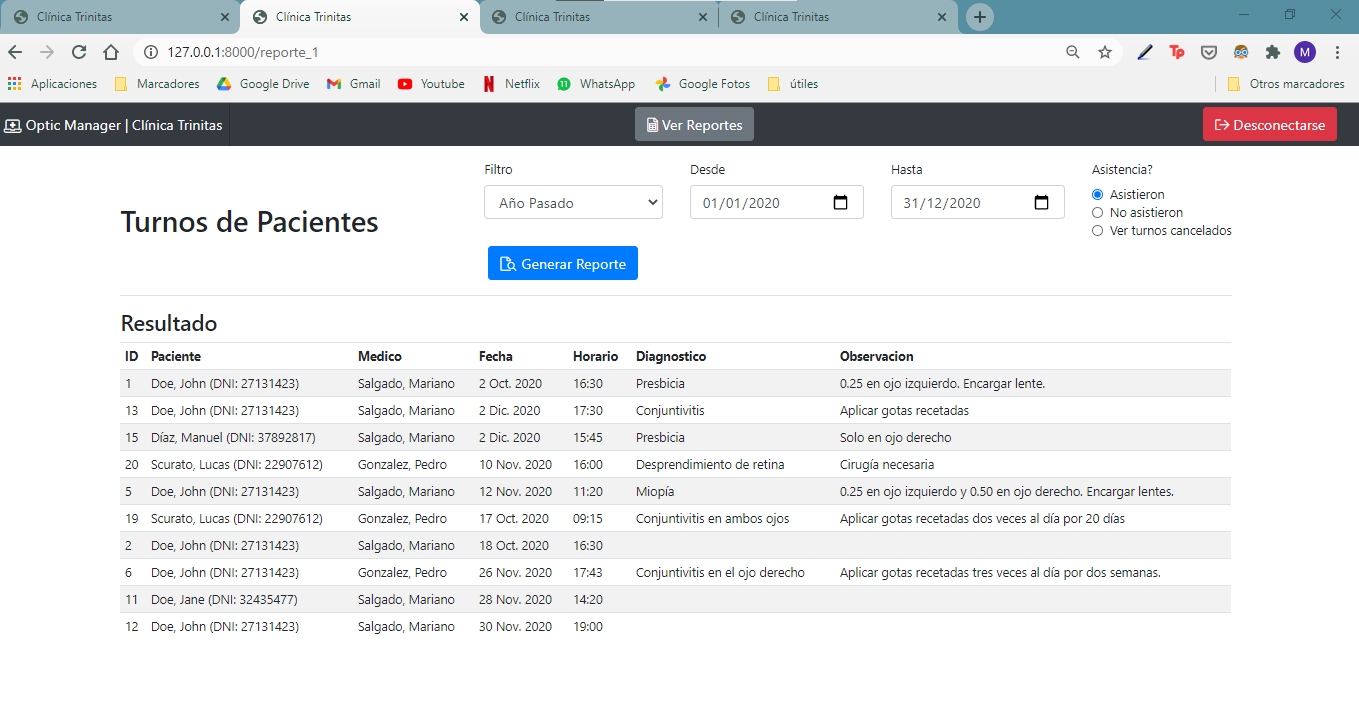Open Netflix bookmark

click(511, 84)
